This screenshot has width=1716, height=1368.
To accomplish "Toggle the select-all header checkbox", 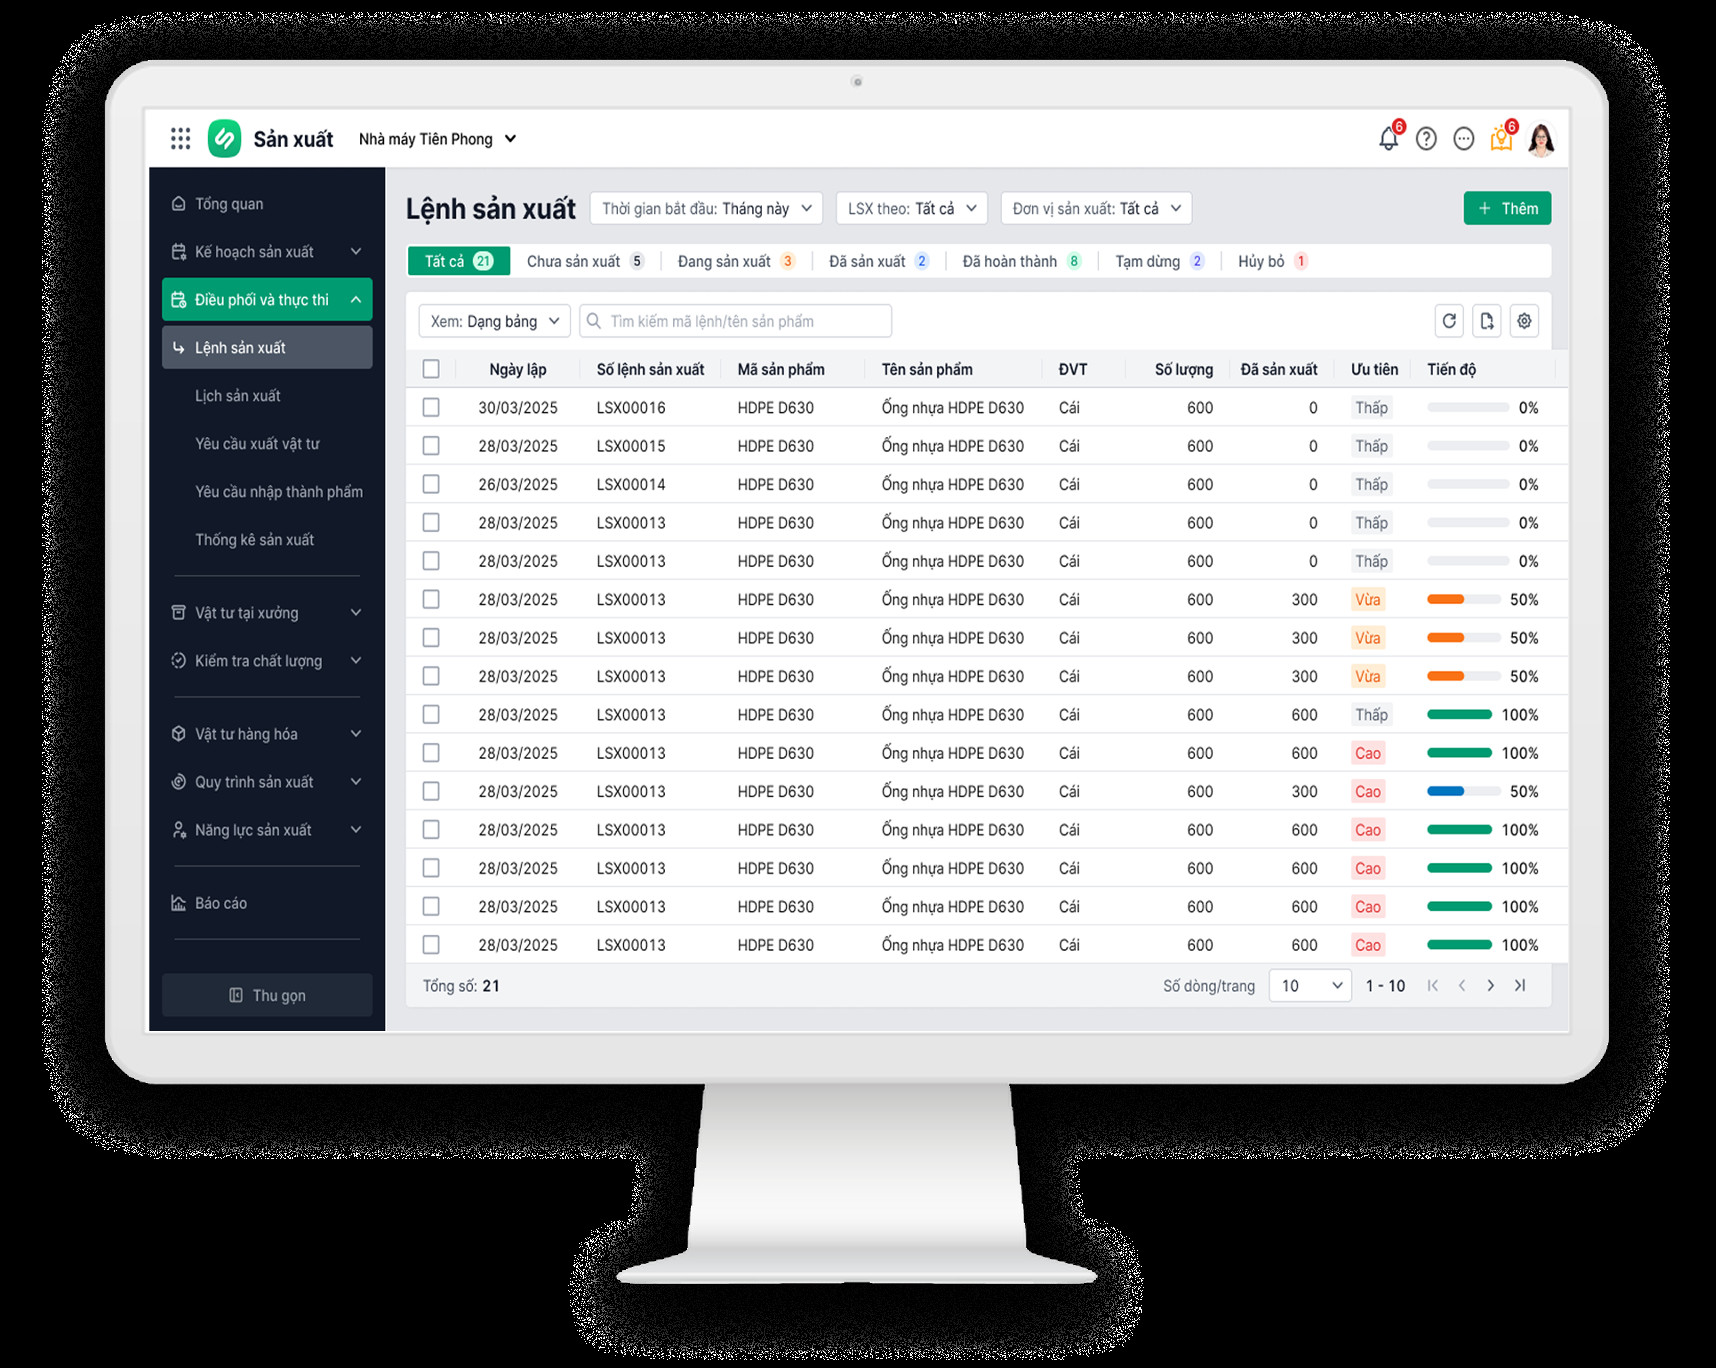I will pos(431,369).
